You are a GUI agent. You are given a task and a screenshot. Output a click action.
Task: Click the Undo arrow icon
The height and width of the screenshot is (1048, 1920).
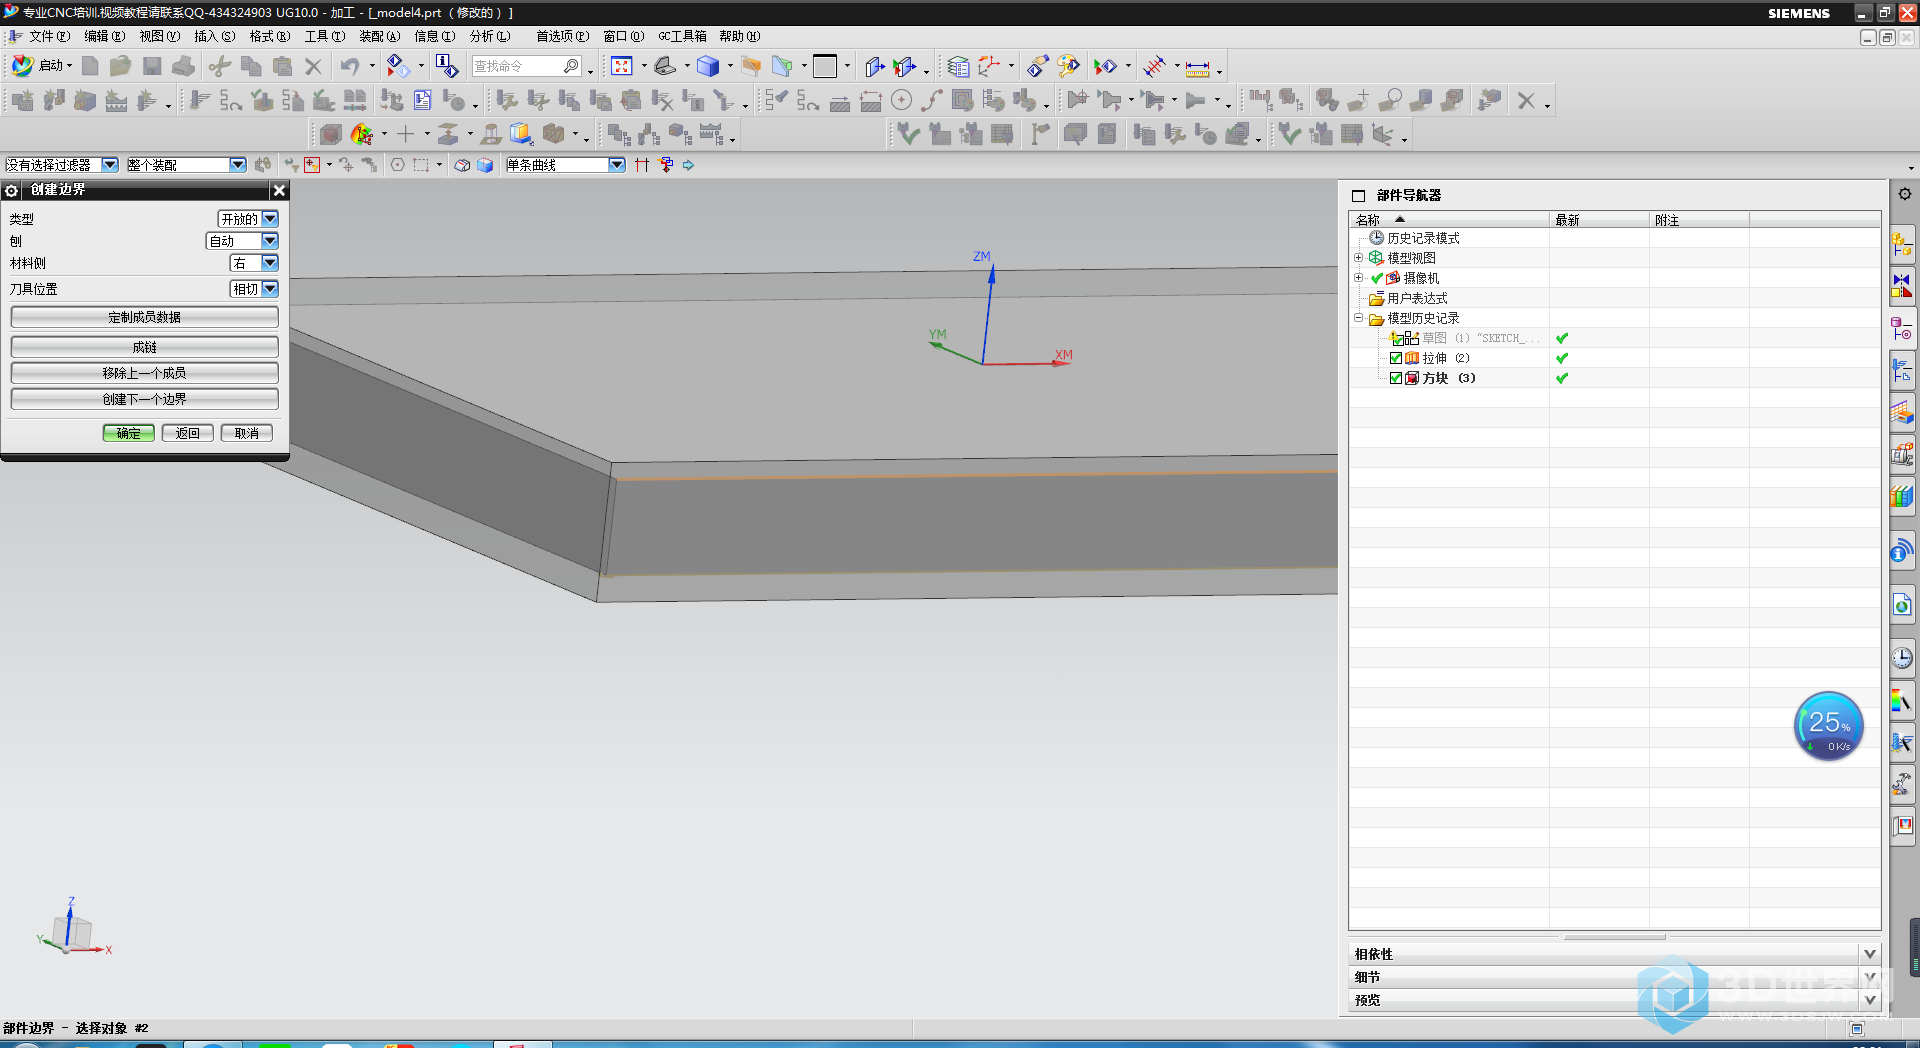[350, 66]
